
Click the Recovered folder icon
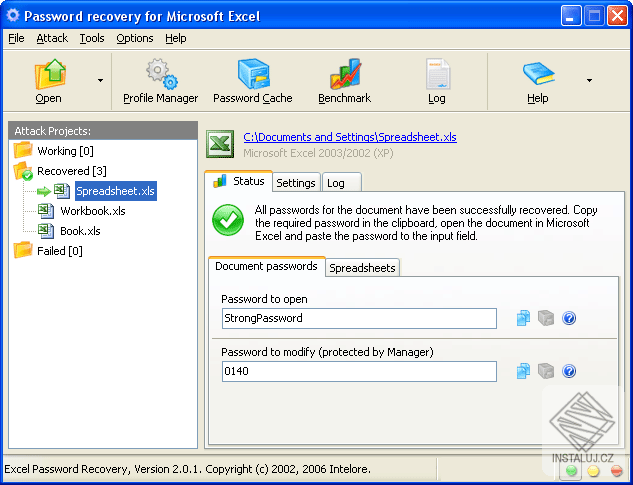pos(23,171)
